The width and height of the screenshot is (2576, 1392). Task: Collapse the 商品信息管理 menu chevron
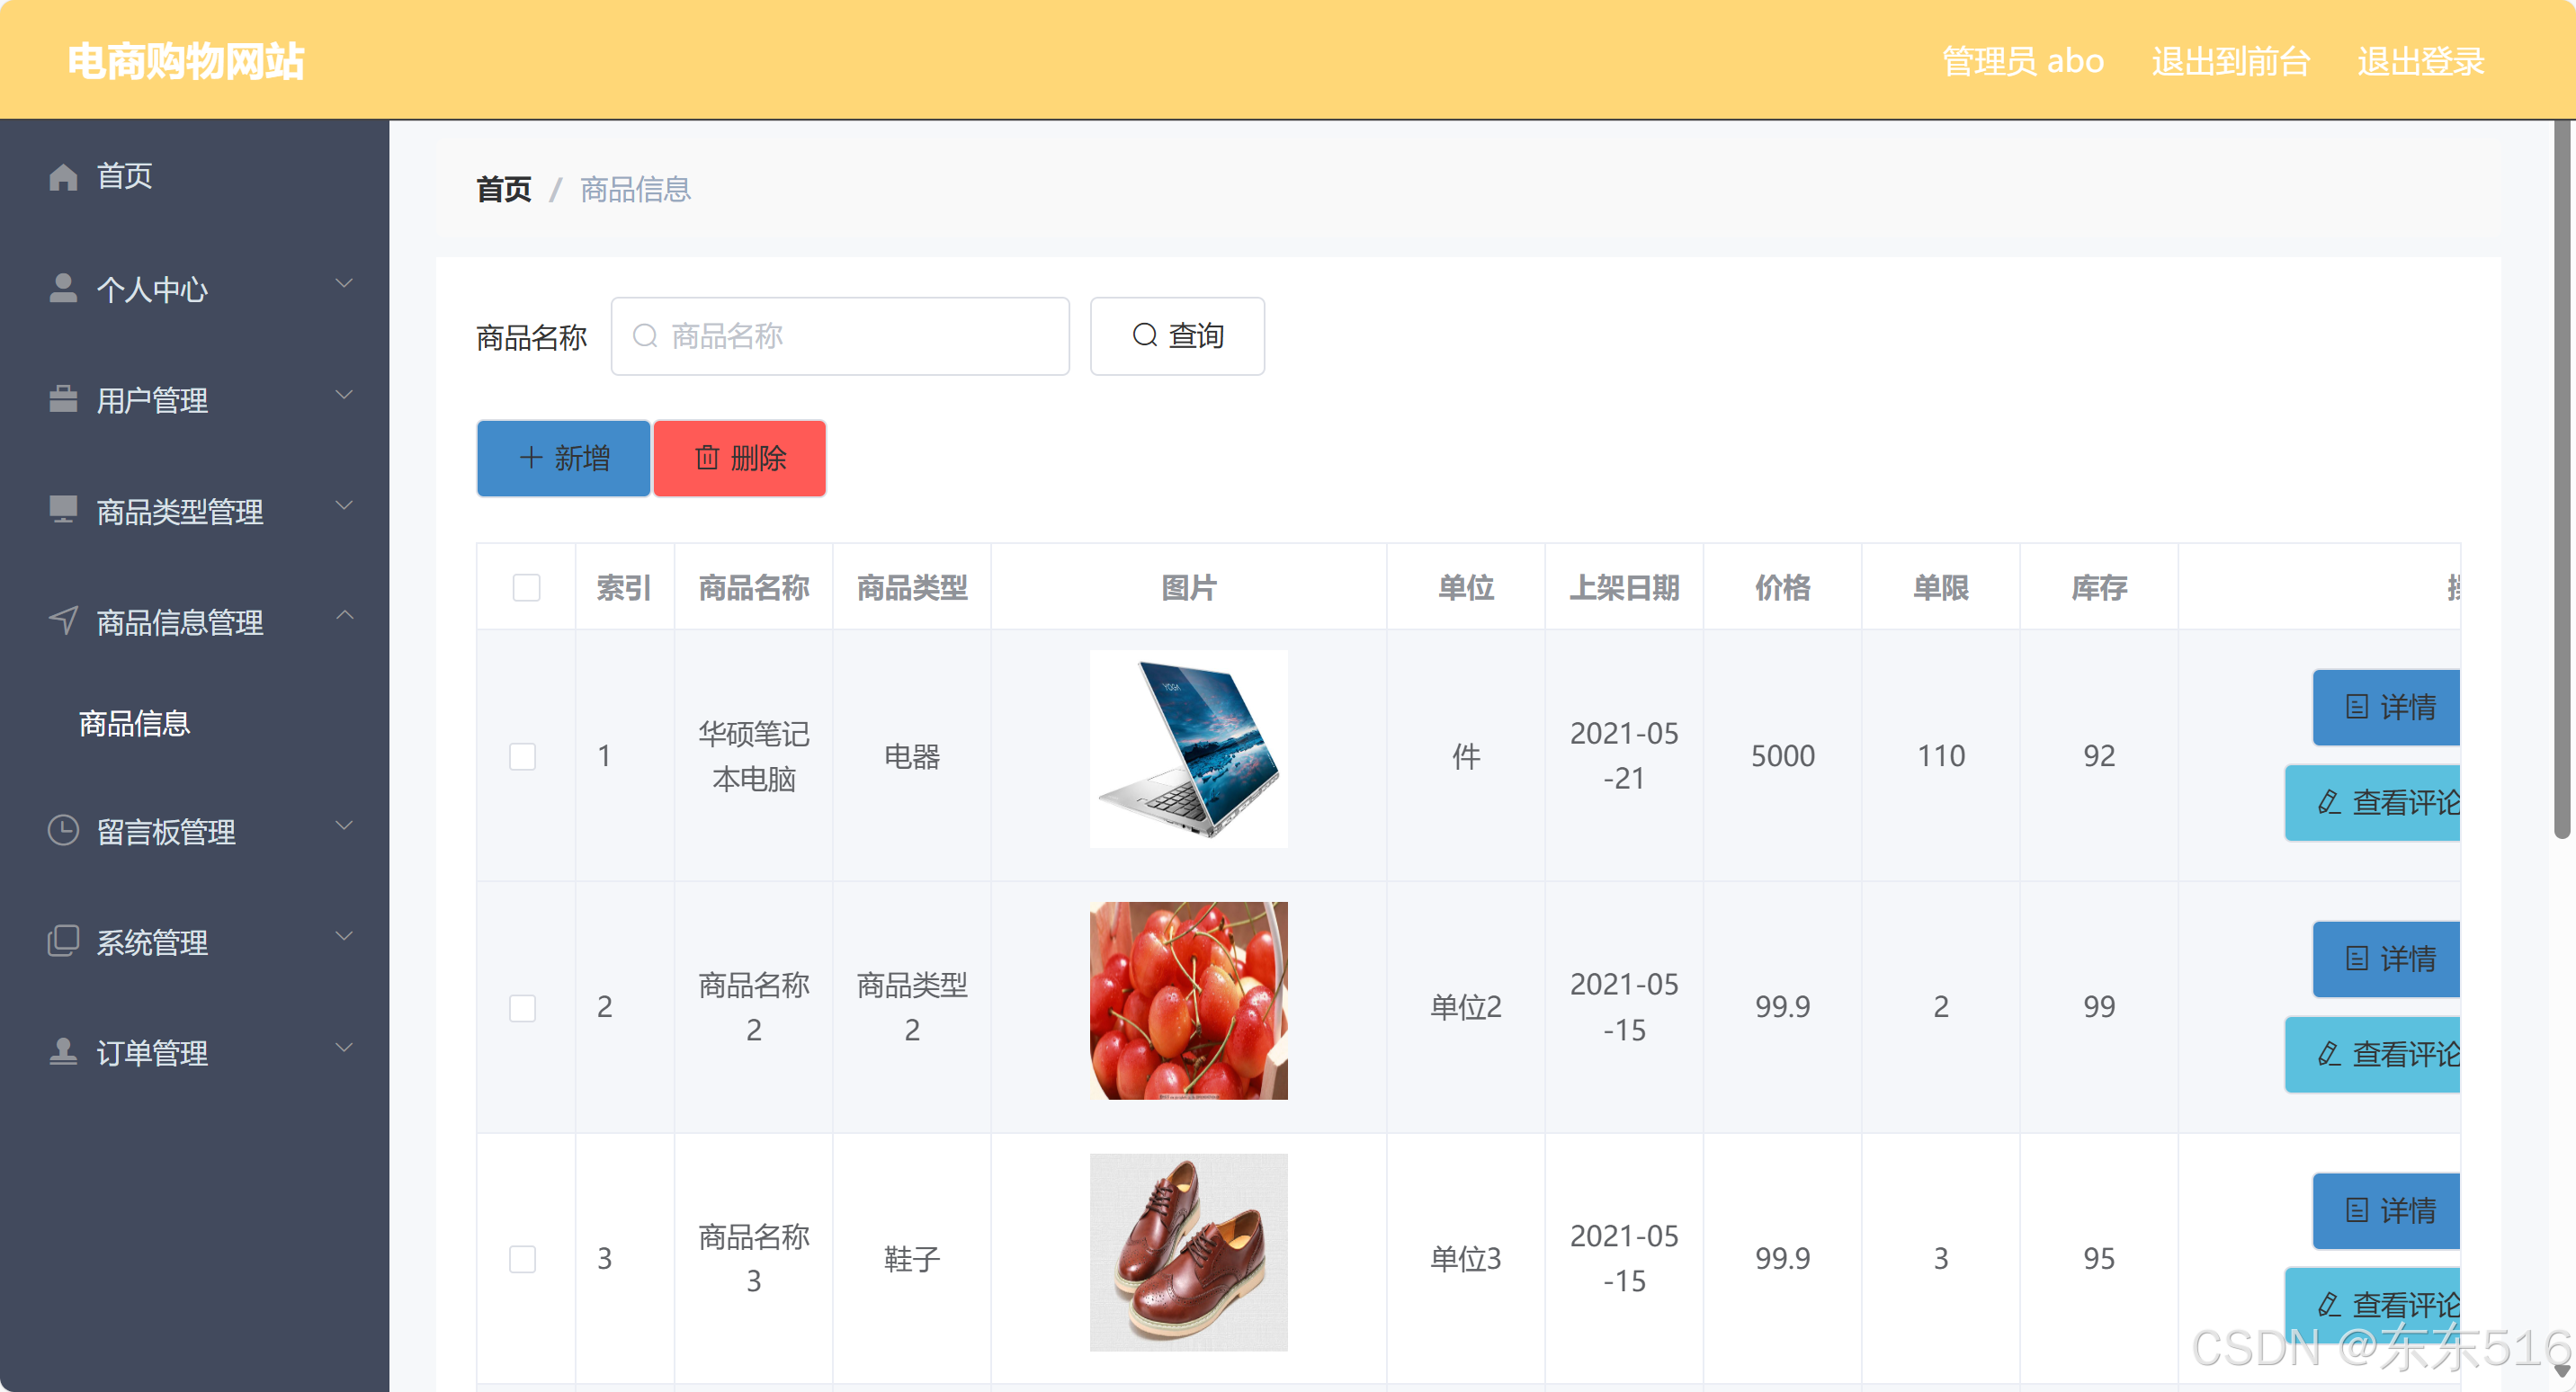coord(344,616)
